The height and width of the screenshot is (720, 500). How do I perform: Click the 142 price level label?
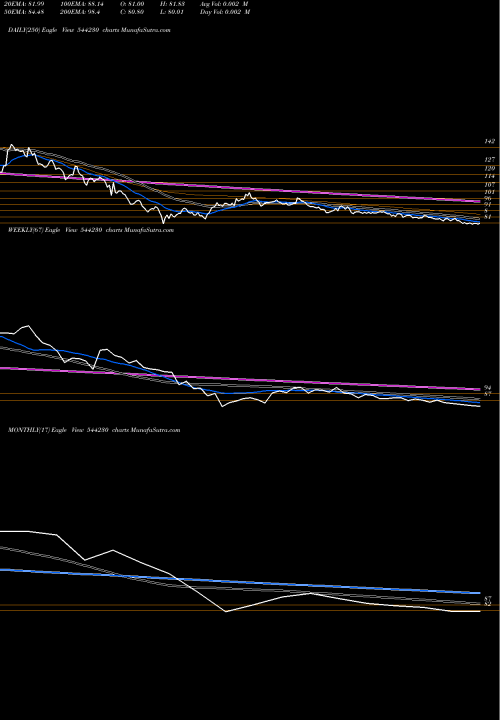tap(490, 142)
